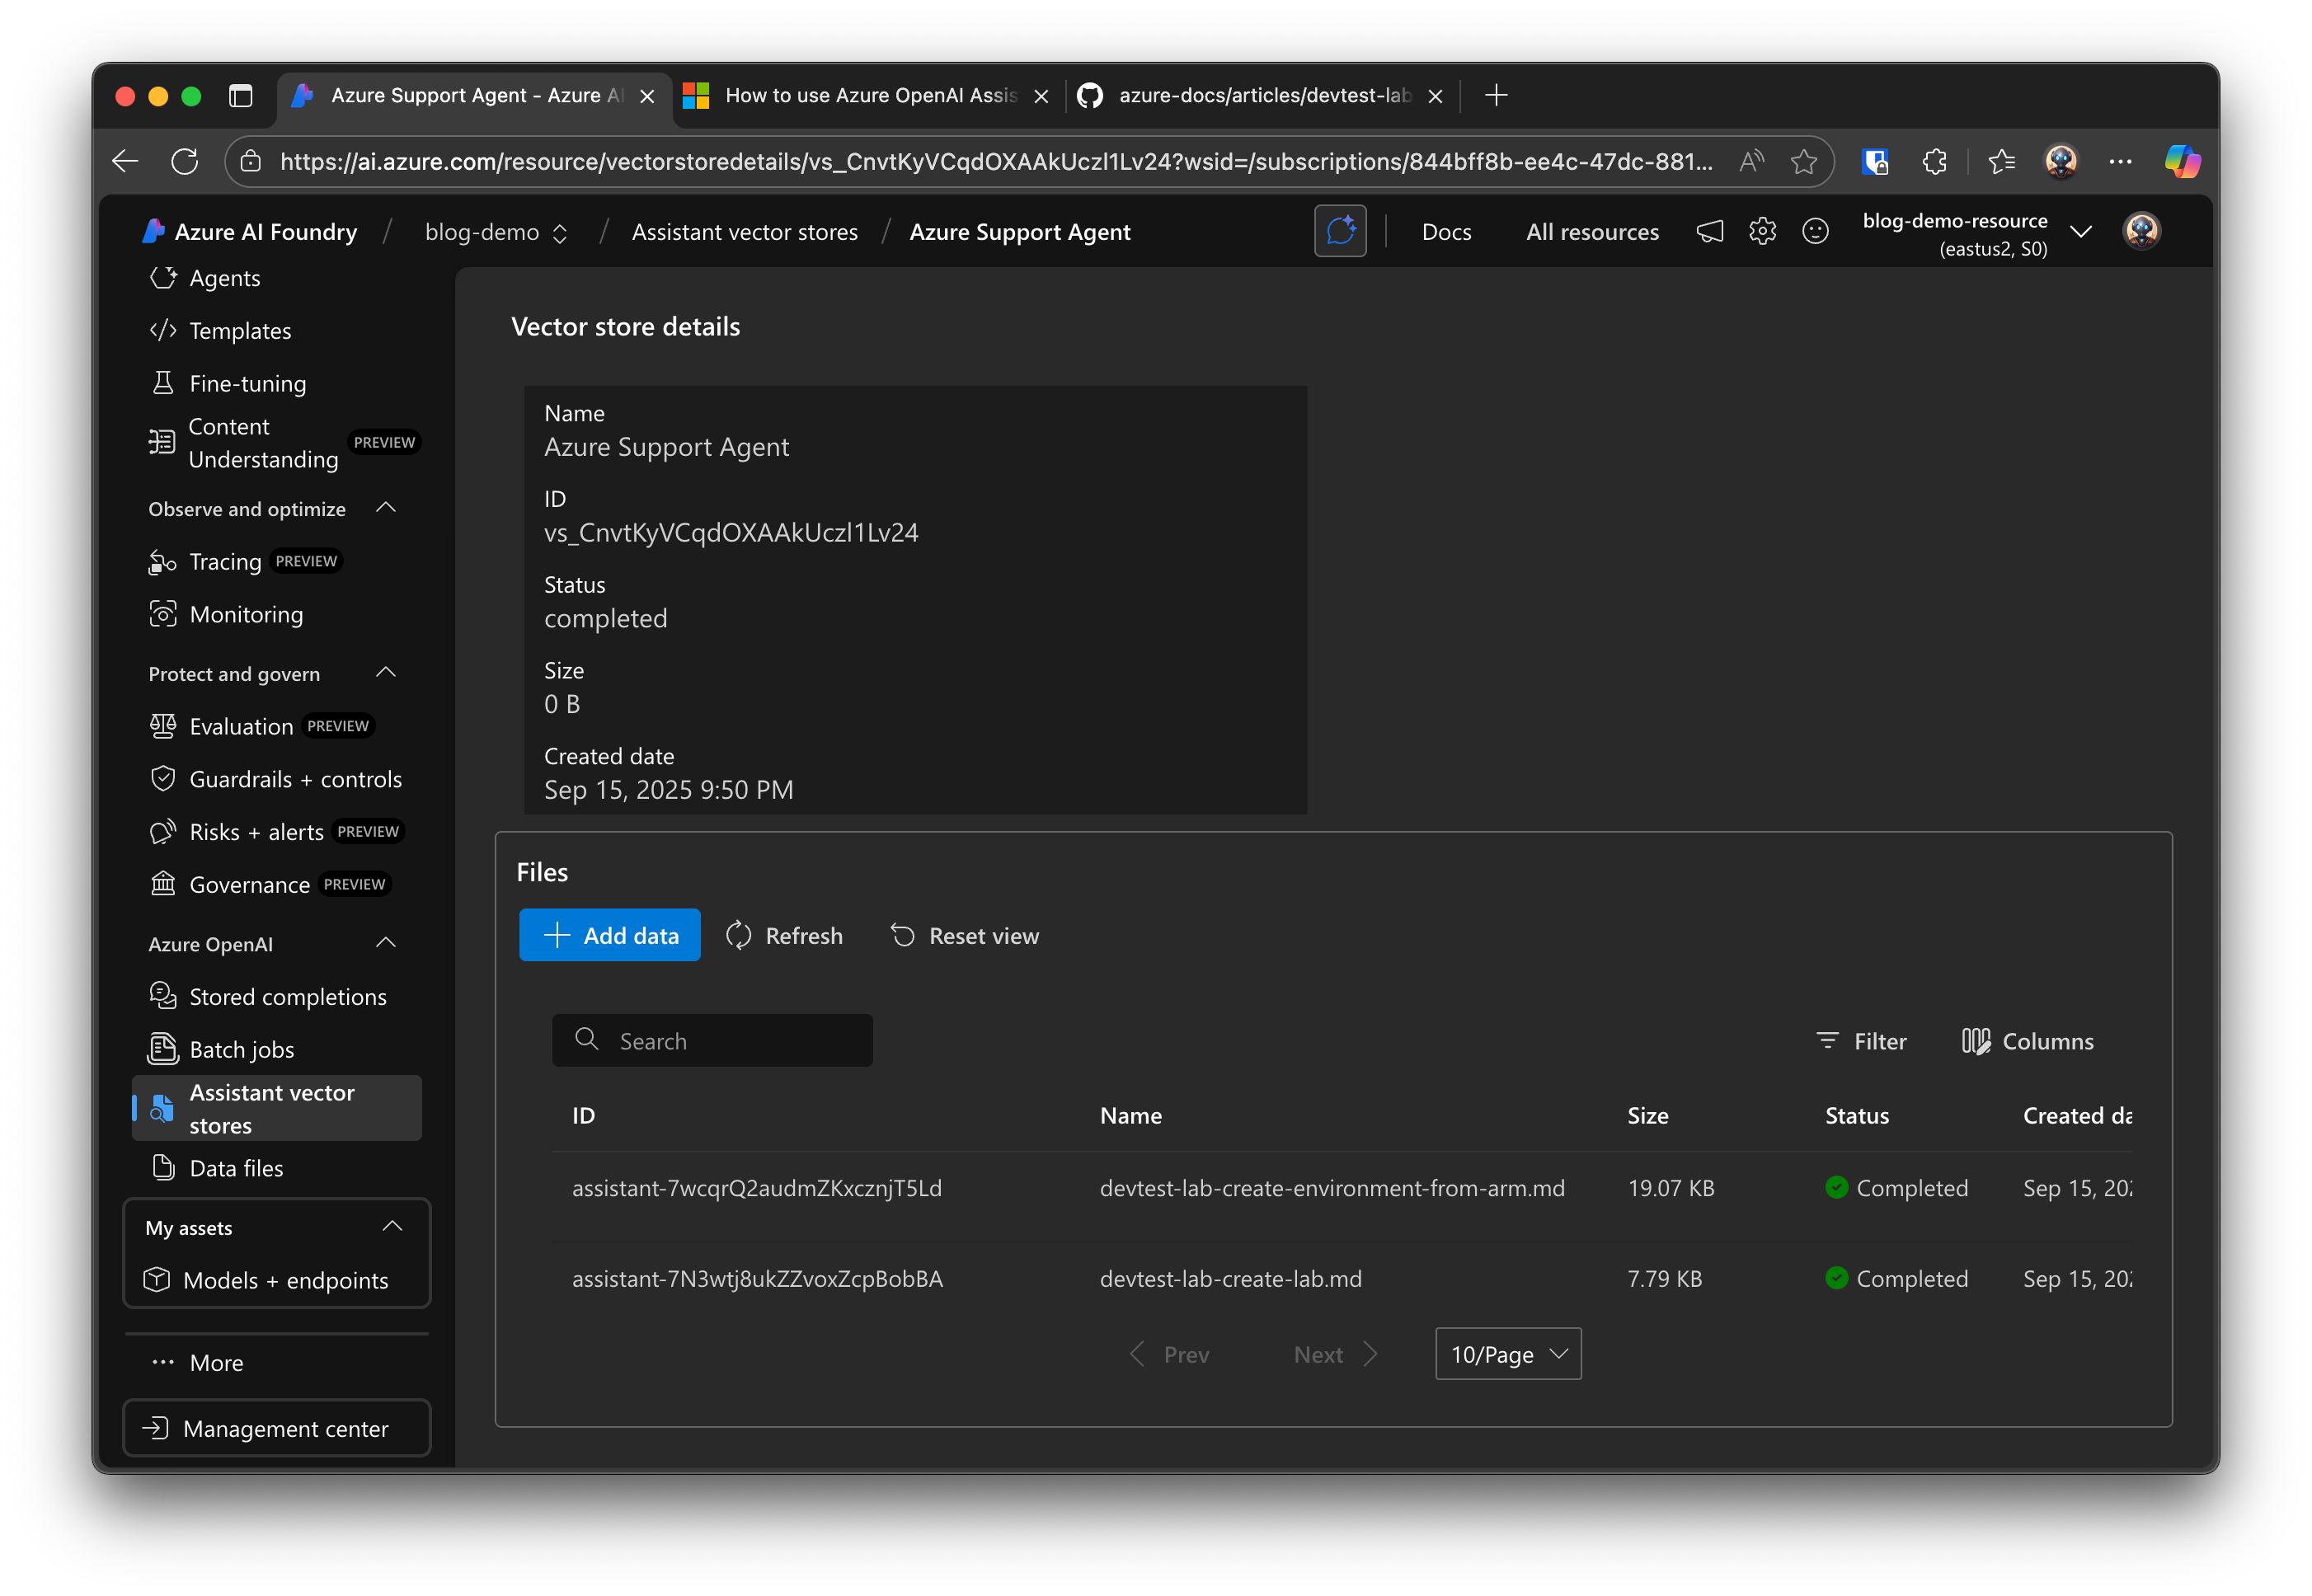Switch to the azure-docs GitHub tab
Viewport: 2312px width, 1596px height.
coord(1262,95)
